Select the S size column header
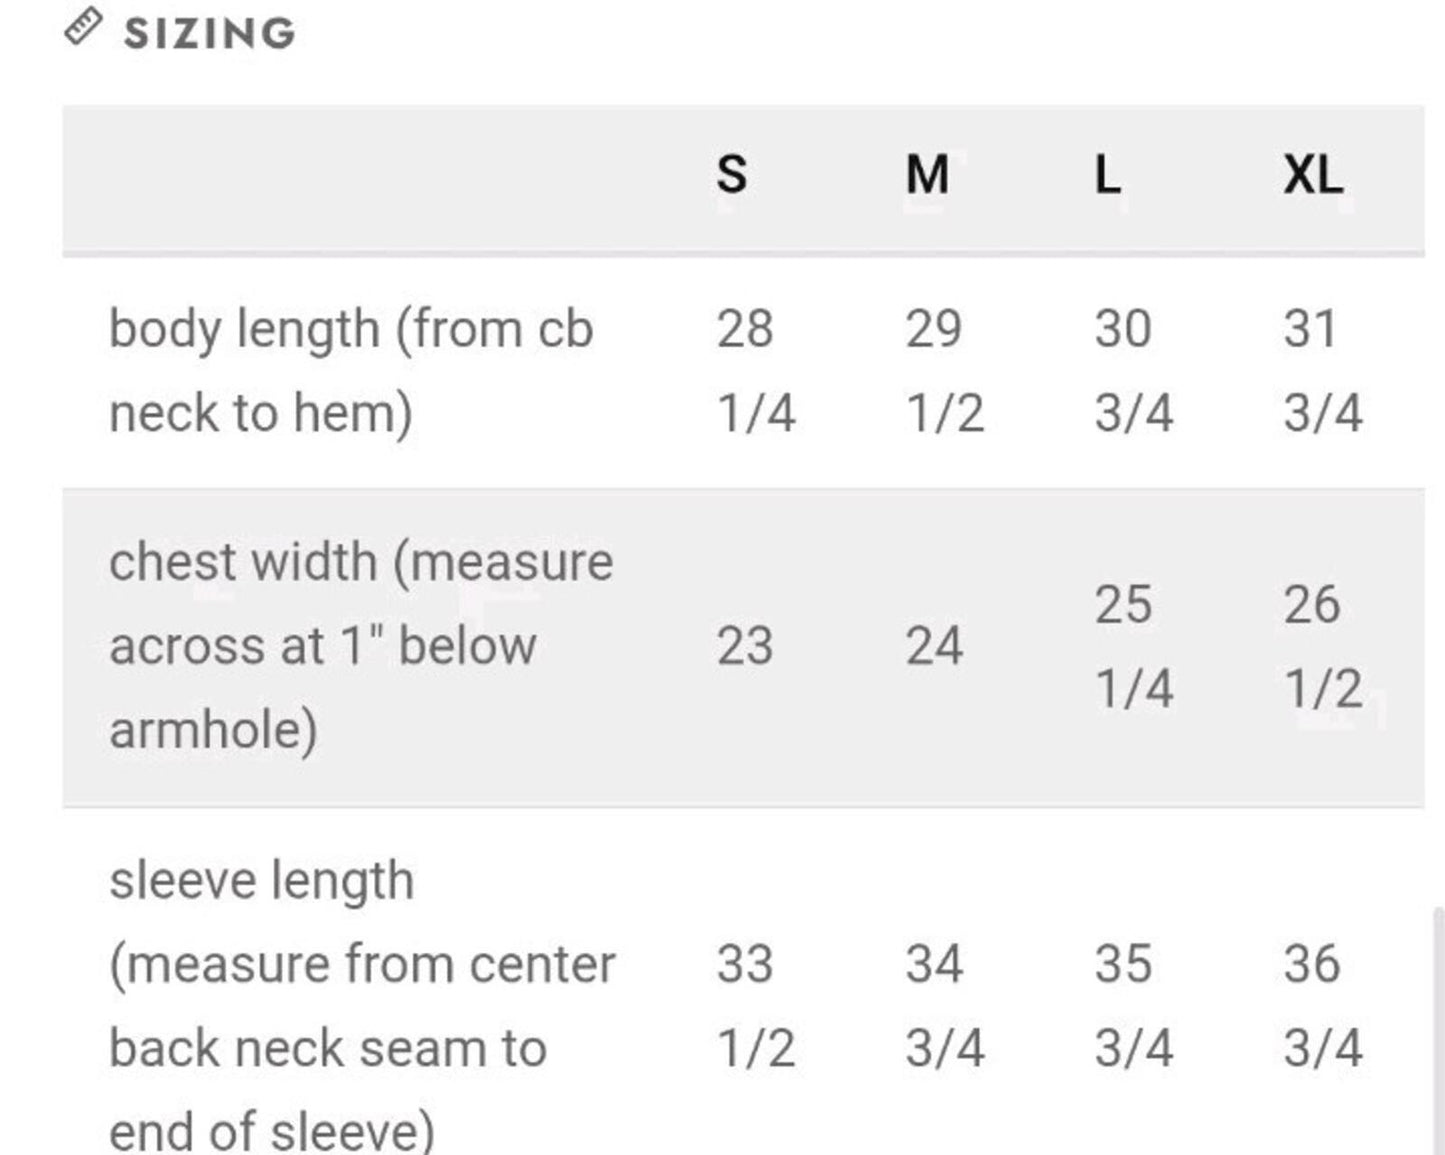The image size is (1445, 1155). pyautogui.click(x=732, y=175)
